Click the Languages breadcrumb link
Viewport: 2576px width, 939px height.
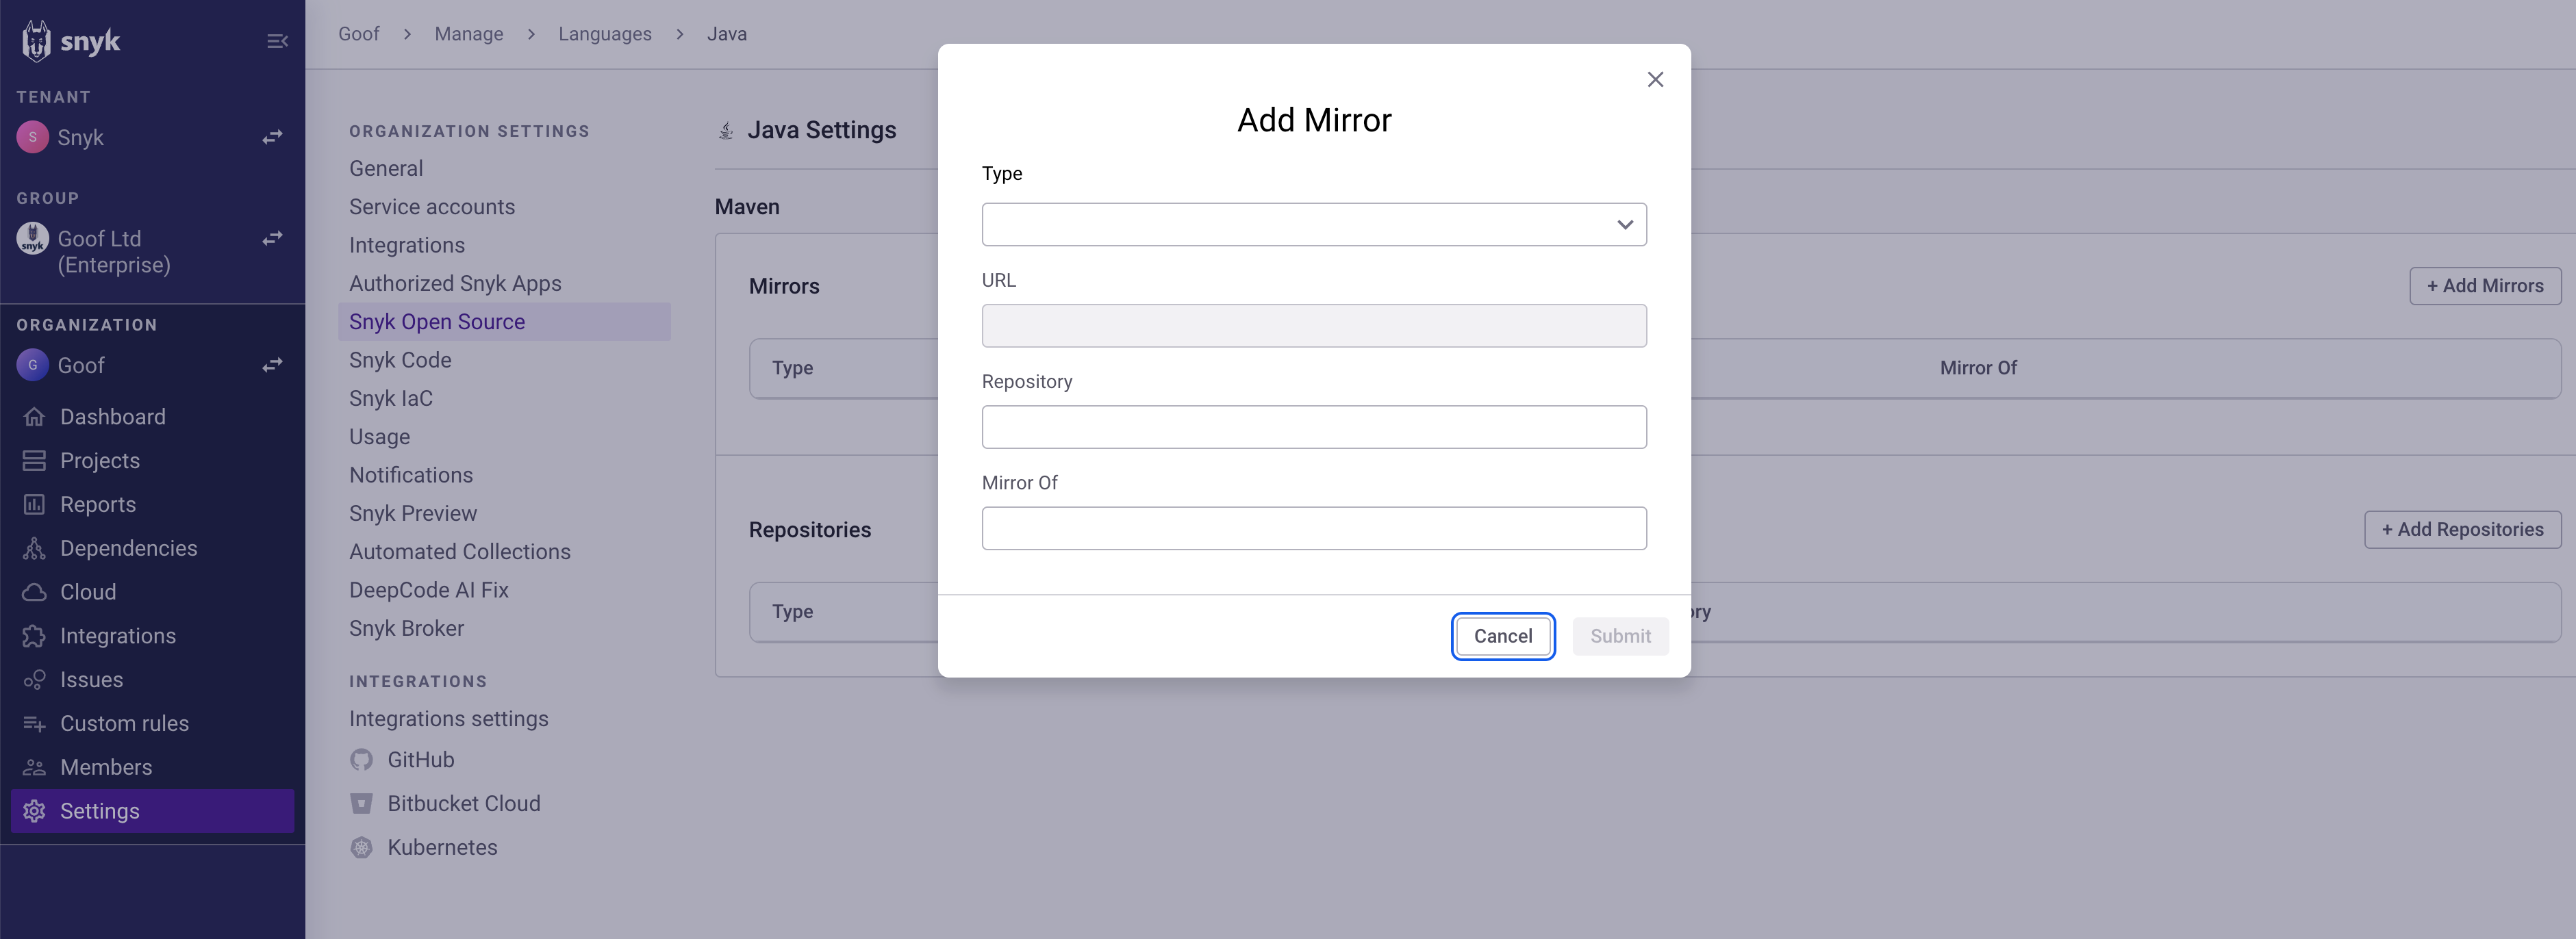(604, 34)
